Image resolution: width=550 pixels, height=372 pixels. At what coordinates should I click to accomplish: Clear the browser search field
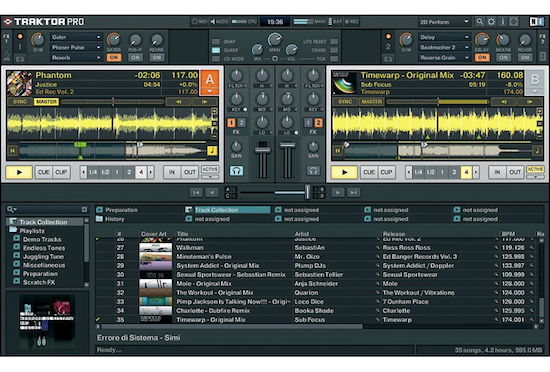[85, 209]
